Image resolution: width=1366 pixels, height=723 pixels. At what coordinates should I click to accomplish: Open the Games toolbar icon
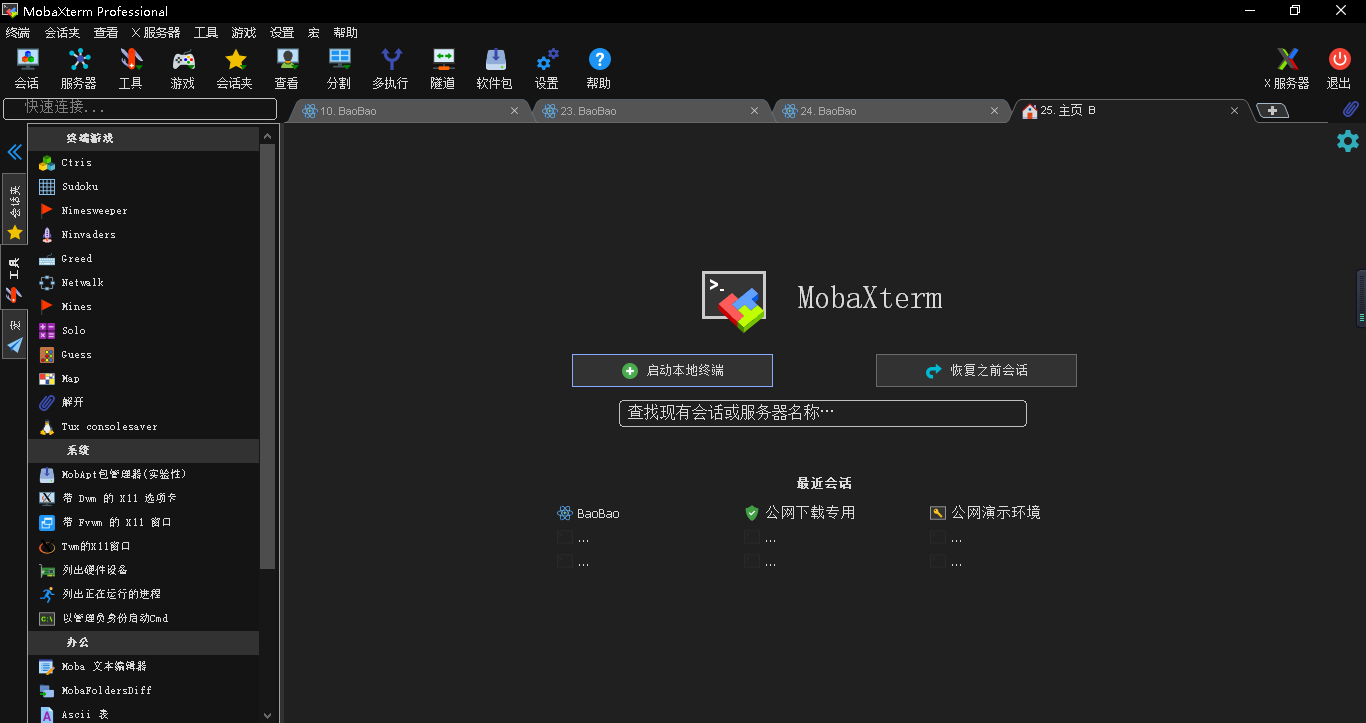pos(182,68)
